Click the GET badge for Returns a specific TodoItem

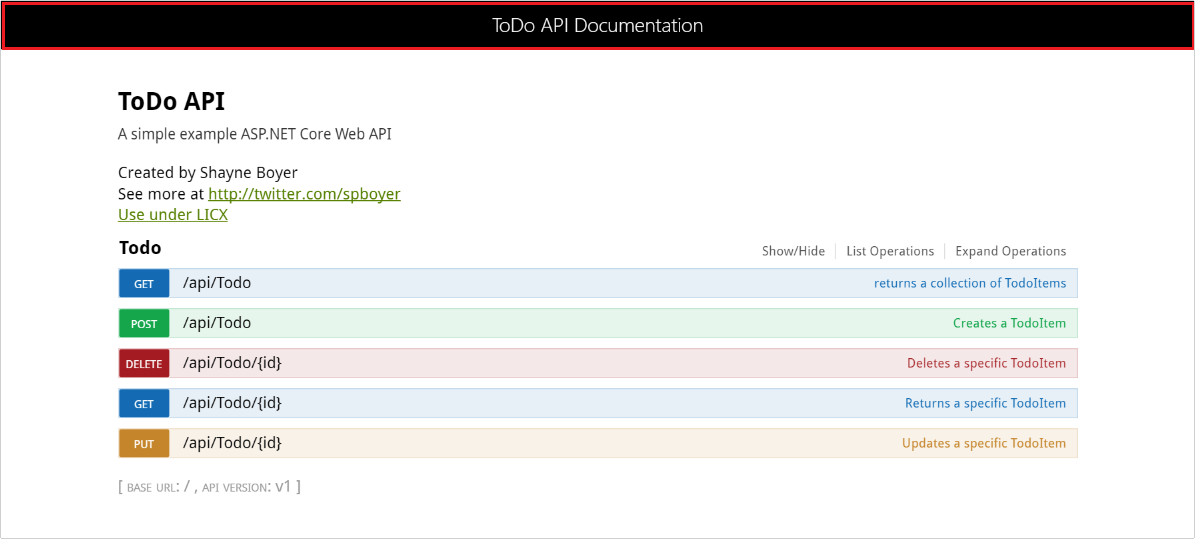pyautogui.click(x=144, y=403)
